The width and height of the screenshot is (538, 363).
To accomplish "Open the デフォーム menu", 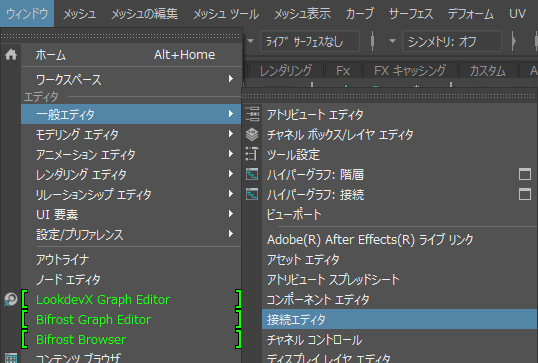I will 470,13.
